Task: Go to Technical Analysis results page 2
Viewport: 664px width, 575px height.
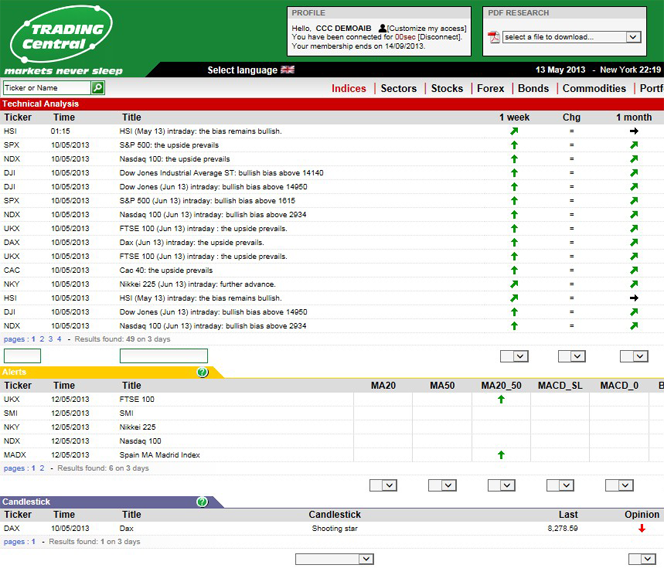Action: click(42, 339)
